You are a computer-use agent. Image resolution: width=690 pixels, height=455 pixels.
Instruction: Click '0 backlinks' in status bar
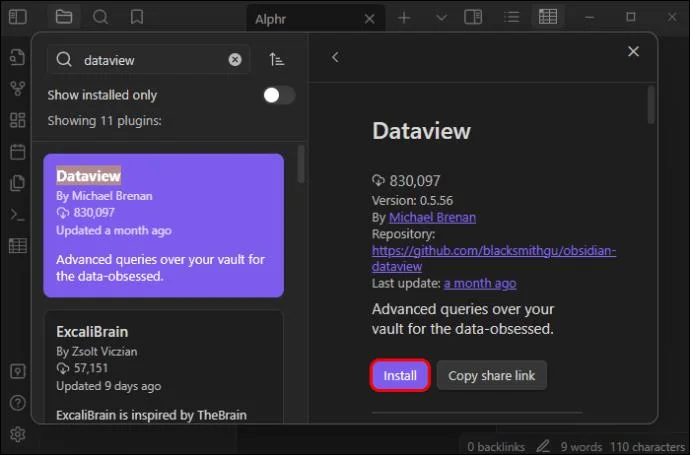[x=496, y=447]
